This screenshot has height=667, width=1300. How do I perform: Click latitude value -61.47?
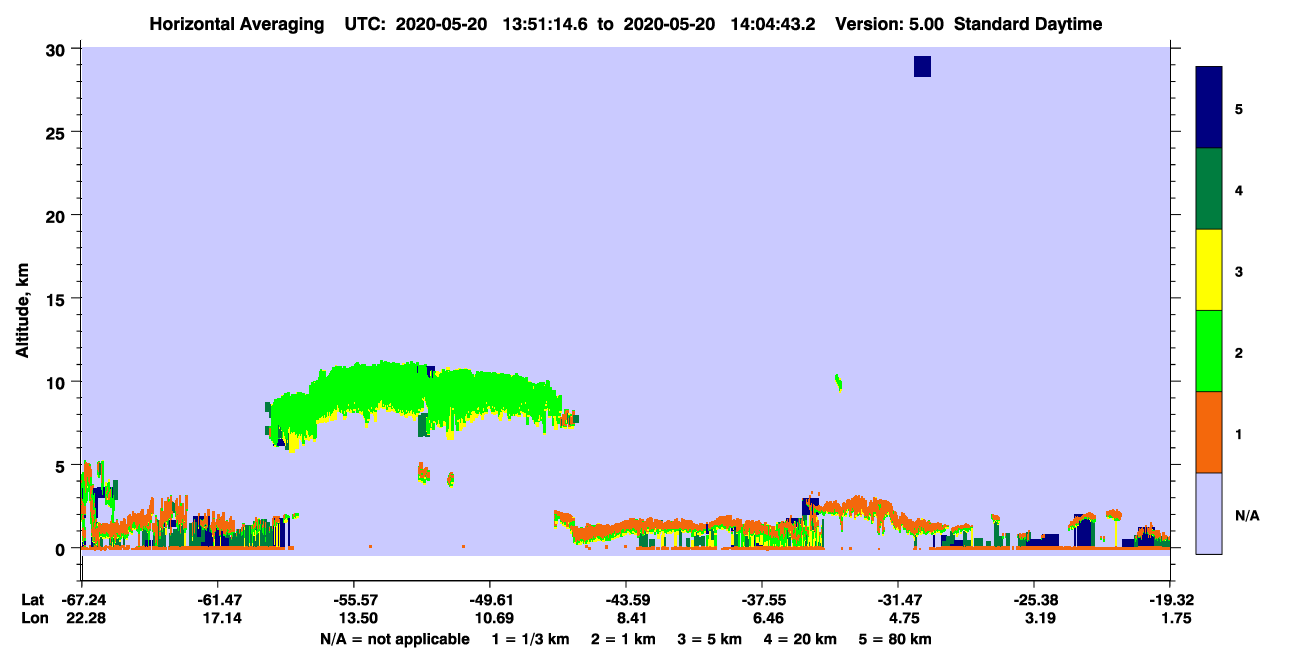point(218,600)
